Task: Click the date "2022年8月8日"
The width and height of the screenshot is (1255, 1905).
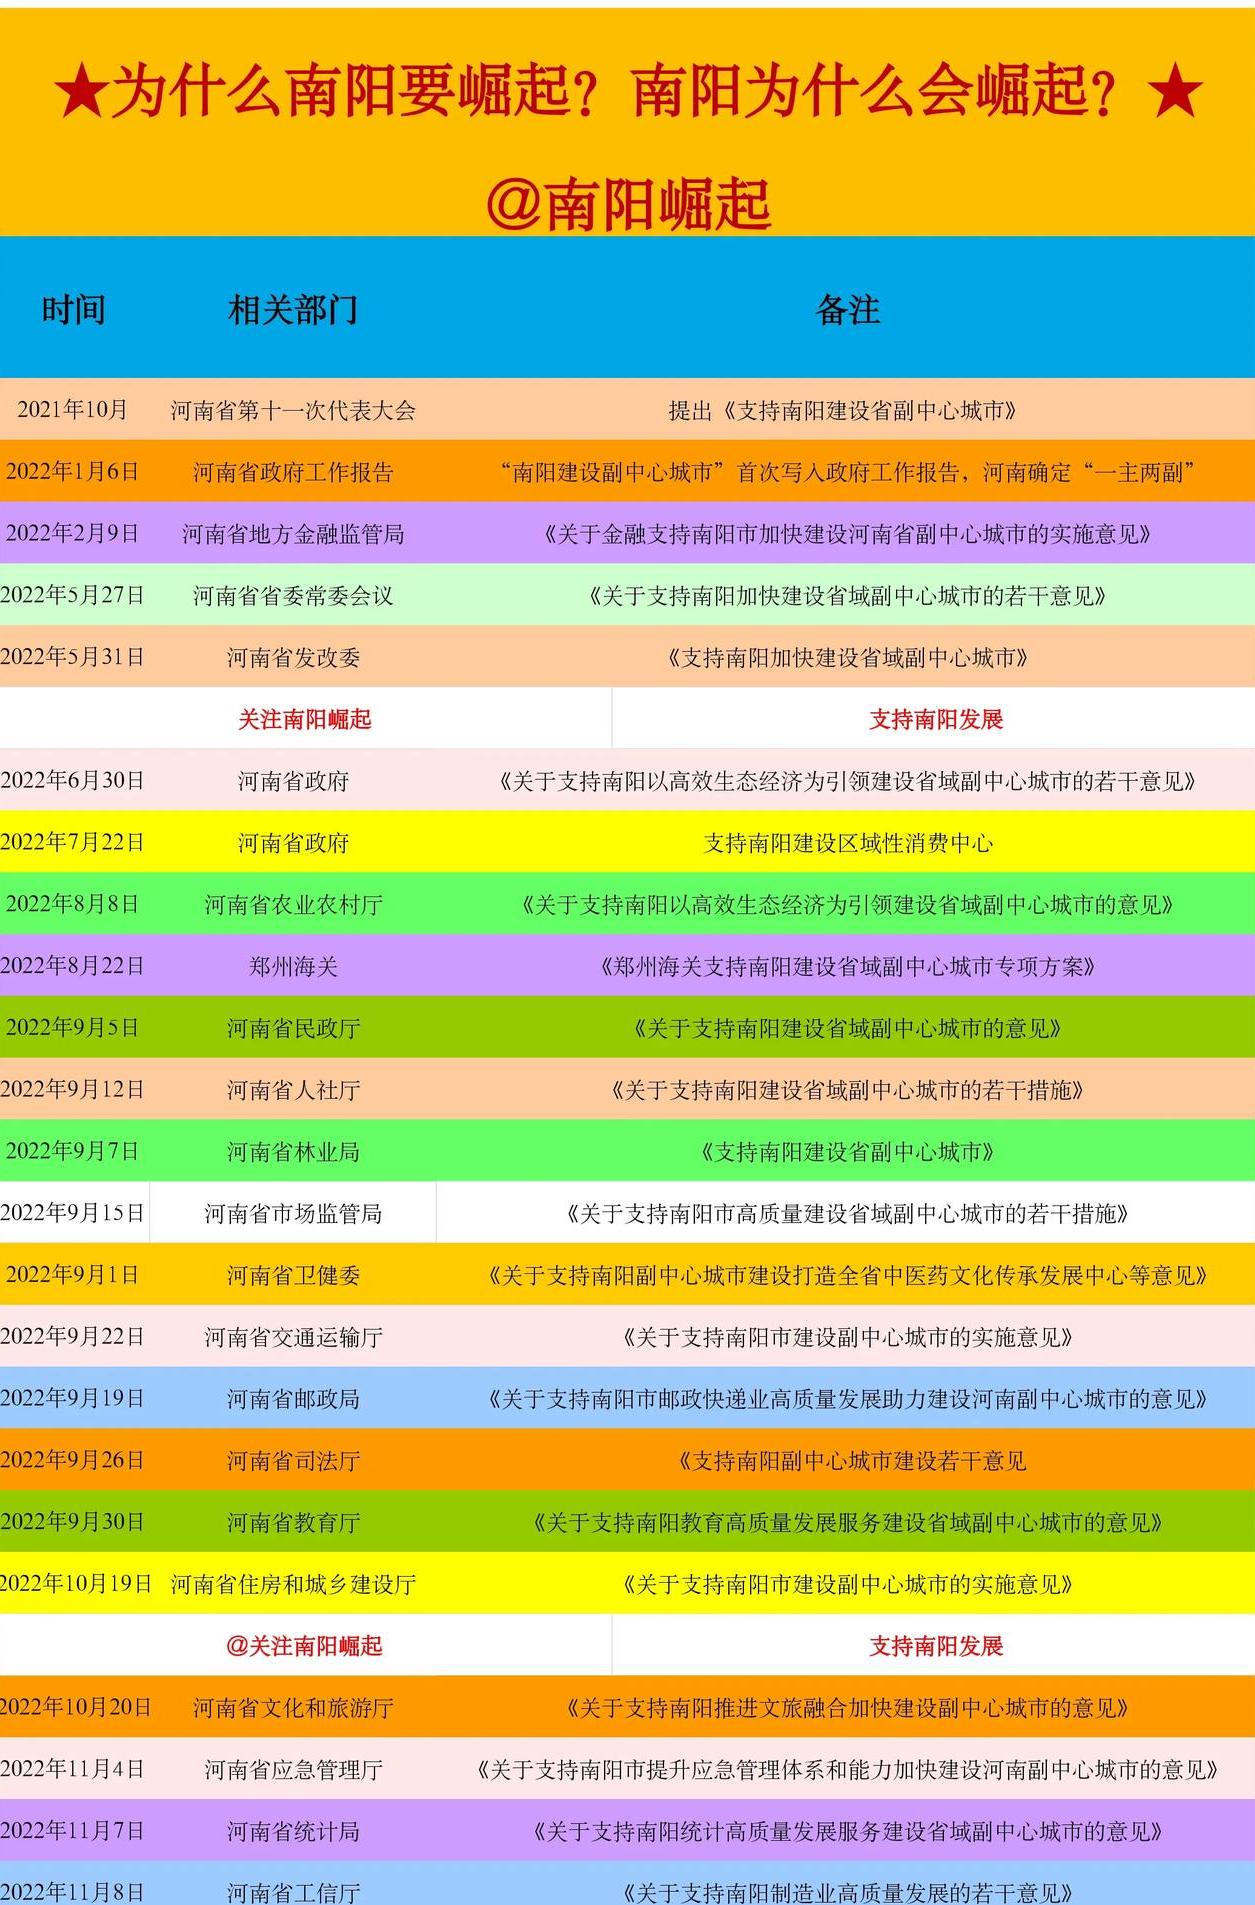Action: 73,905
